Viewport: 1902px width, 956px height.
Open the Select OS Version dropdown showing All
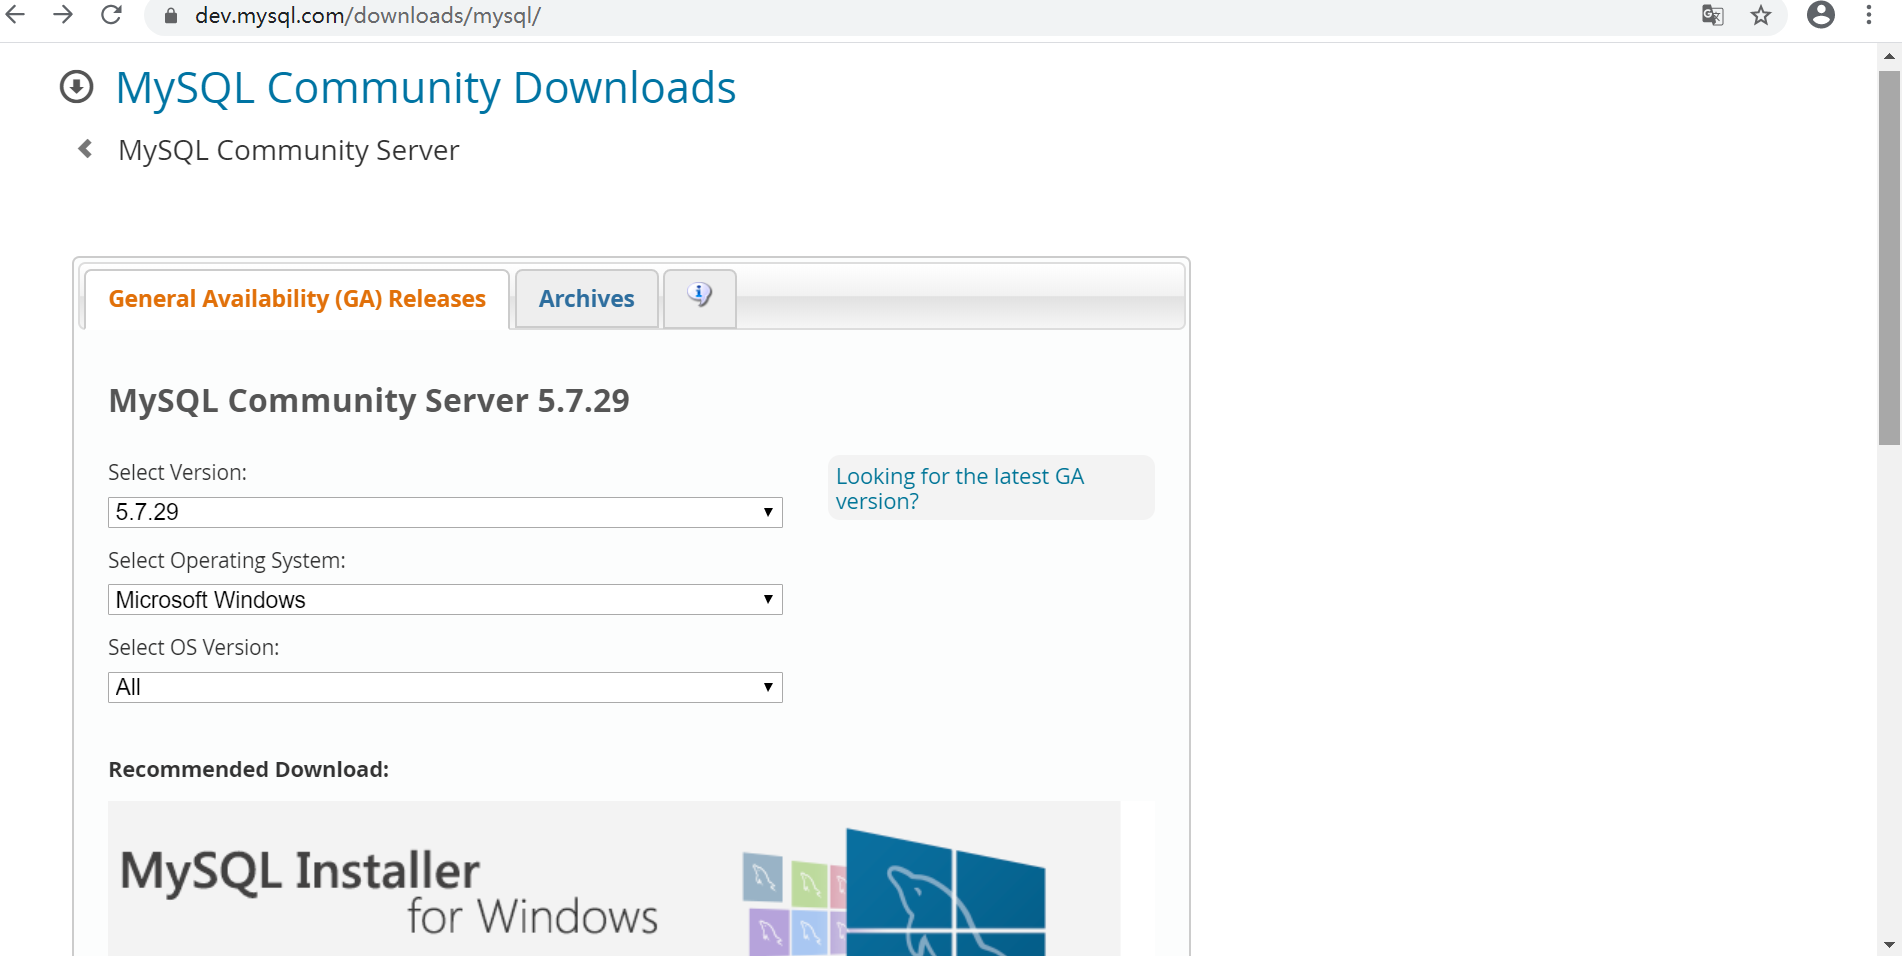(445, 687)
